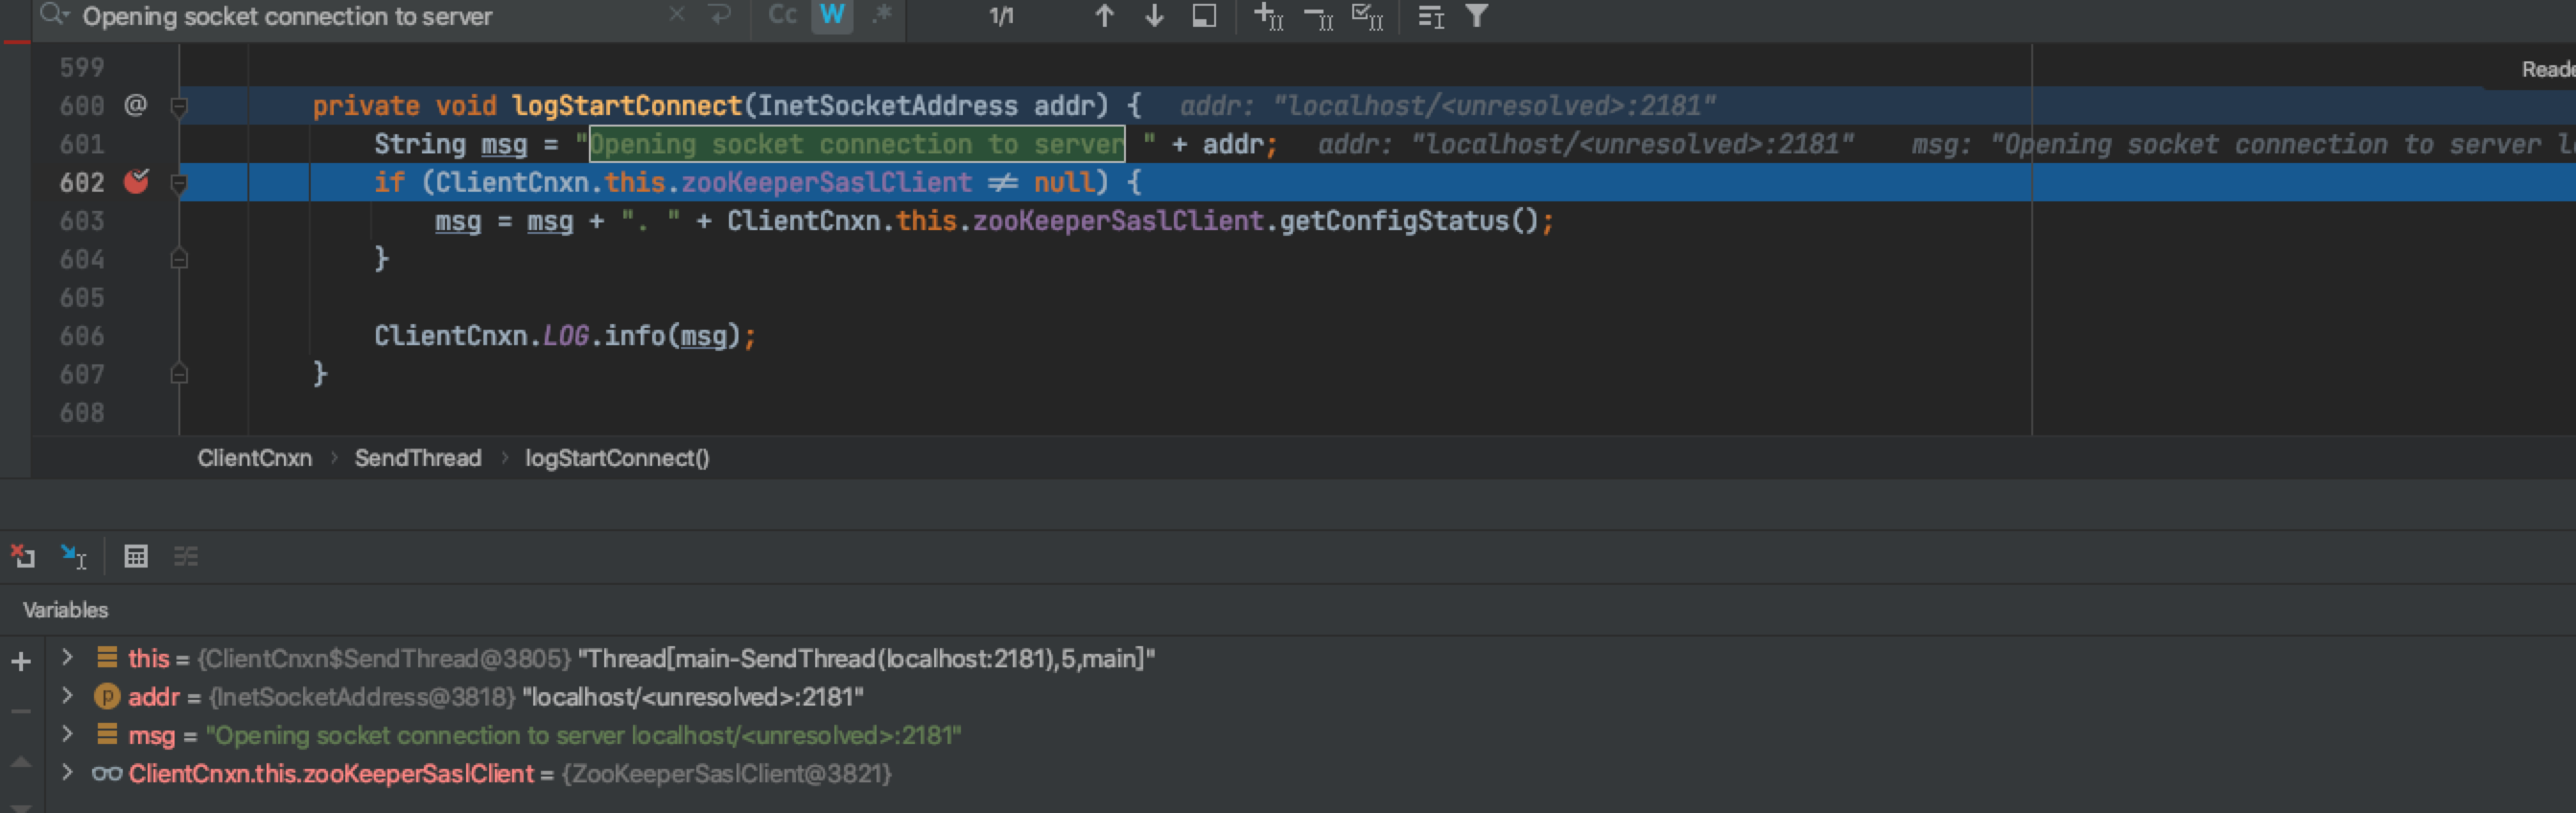Add selection for next occurrence

[x=1268, y=16]
